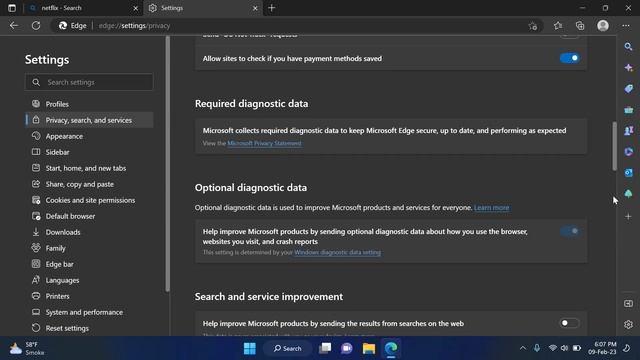Viewport: 640px width, 360px height.
Task: Open the sidebar Microsoft 365 icon
Action: coord(628,152)
